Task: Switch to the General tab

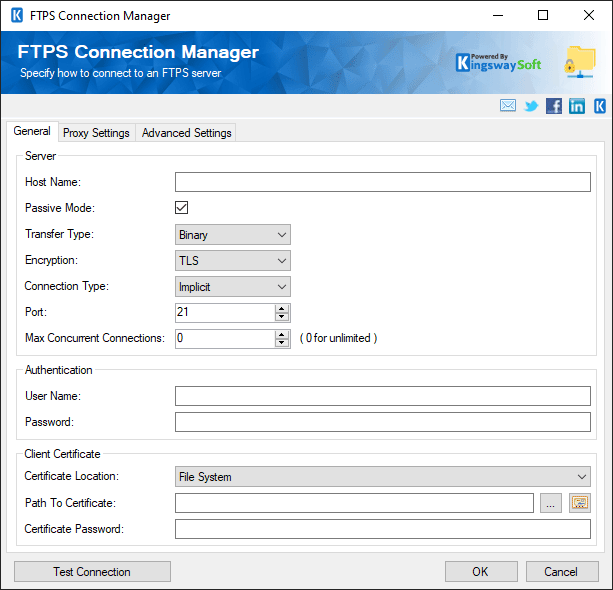Action: pos(32,131)
